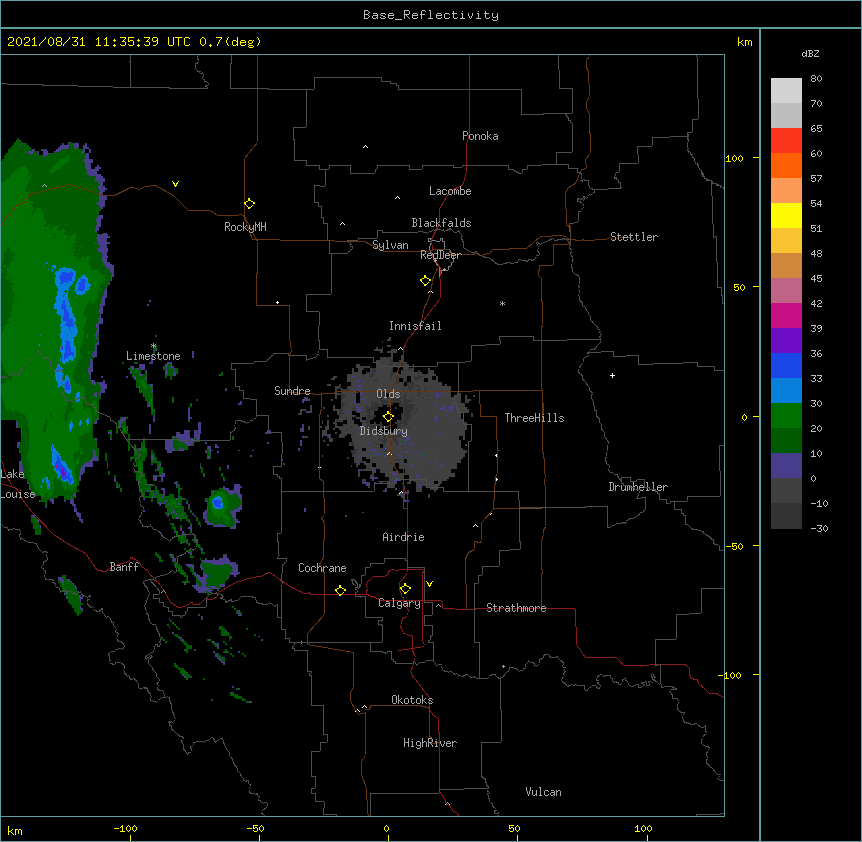Click the yellow radar site marker near Didsbury
The width and height of the screenshot is (862, 842).
(x=389, y=417)
